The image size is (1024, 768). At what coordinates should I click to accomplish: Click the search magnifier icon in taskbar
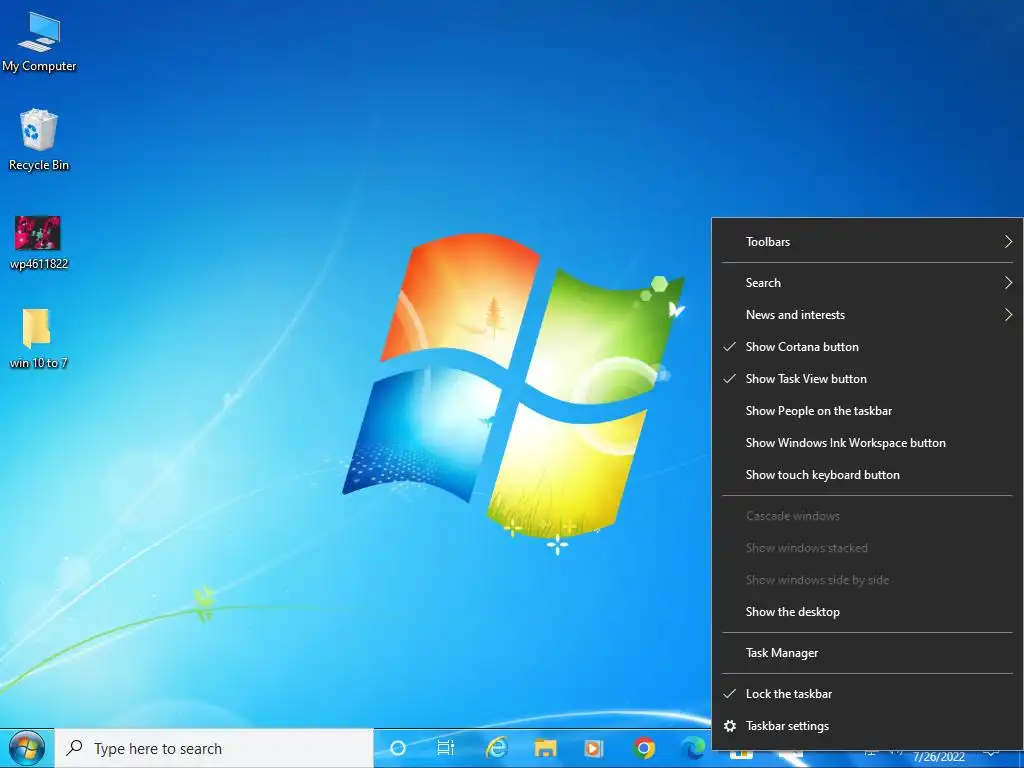click(74, 748)
